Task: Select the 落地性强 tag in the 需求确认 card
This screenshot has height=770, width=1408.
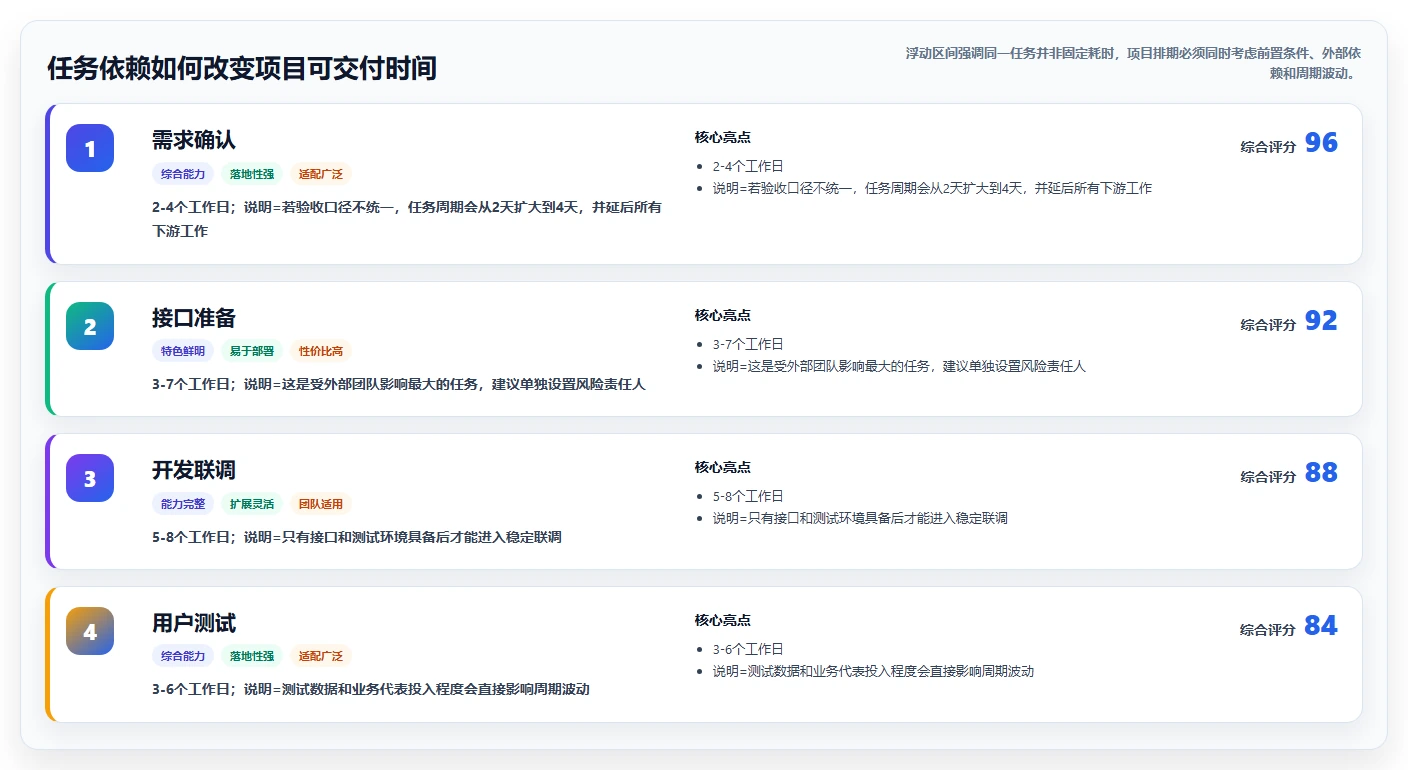Action: 252,174
